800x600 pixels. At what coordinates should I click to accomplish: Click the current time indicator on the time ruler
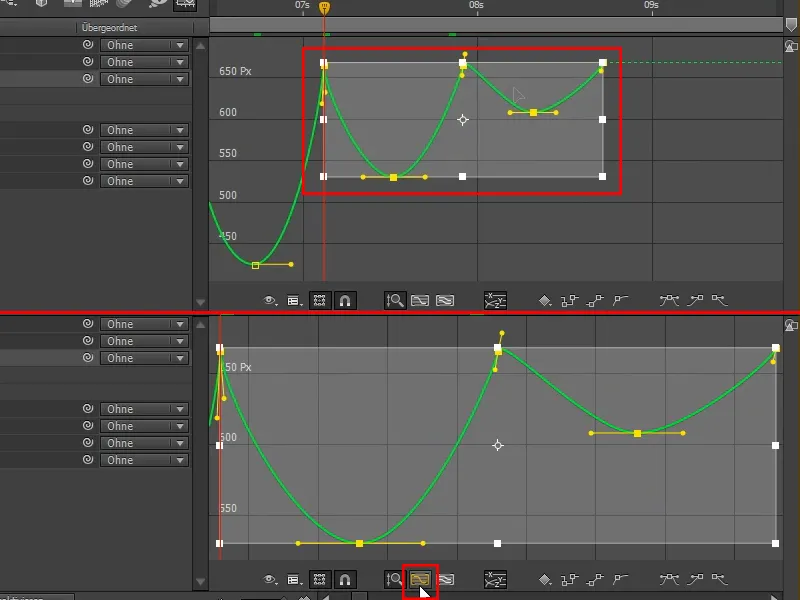click(x=324, y=8)
